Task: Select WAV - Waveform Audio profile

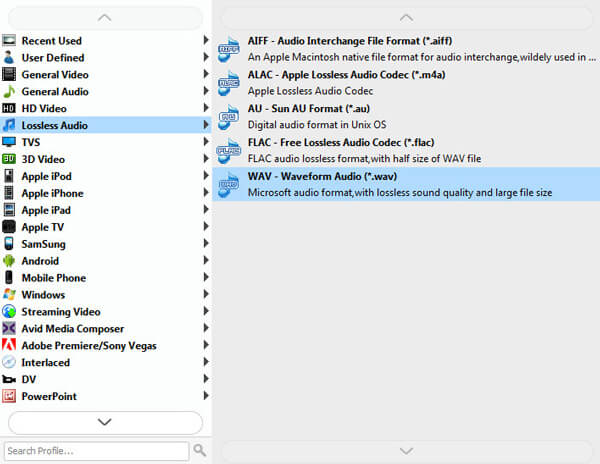Action: 406,184
